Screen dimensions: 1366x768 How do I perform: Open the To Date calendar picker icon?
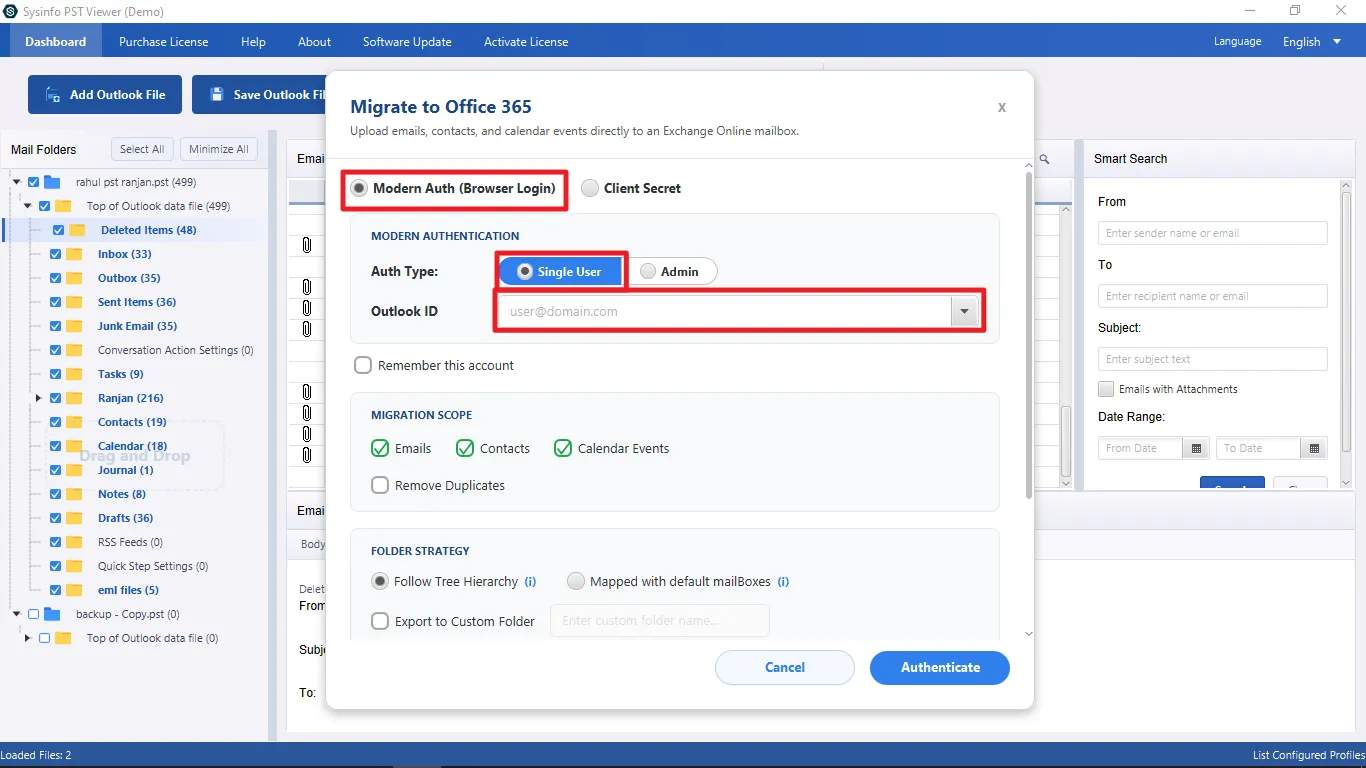click(1315, 448)
